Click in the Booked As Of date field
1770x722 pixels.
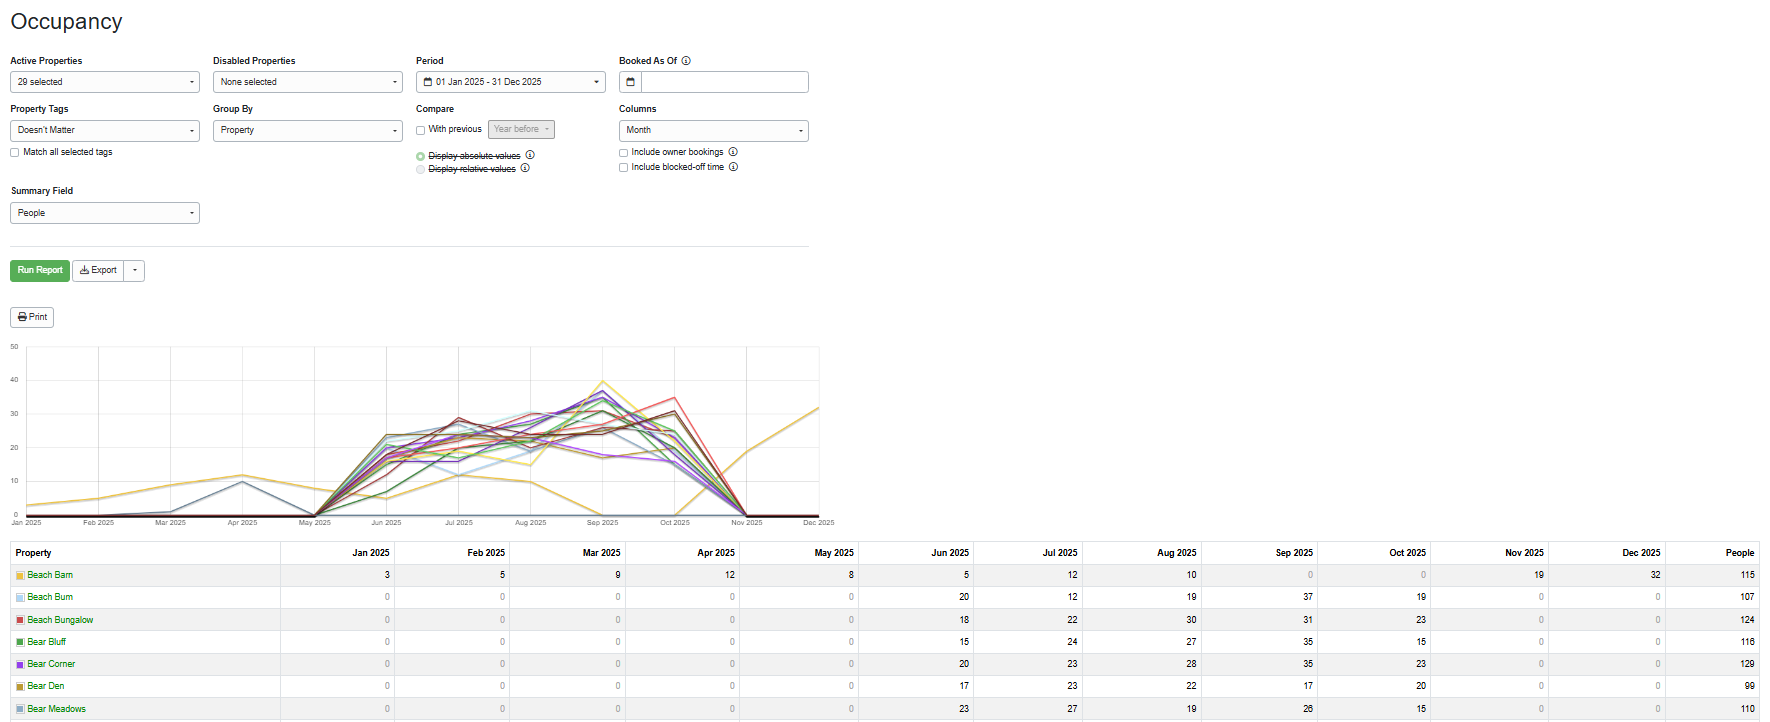point(724,82)
